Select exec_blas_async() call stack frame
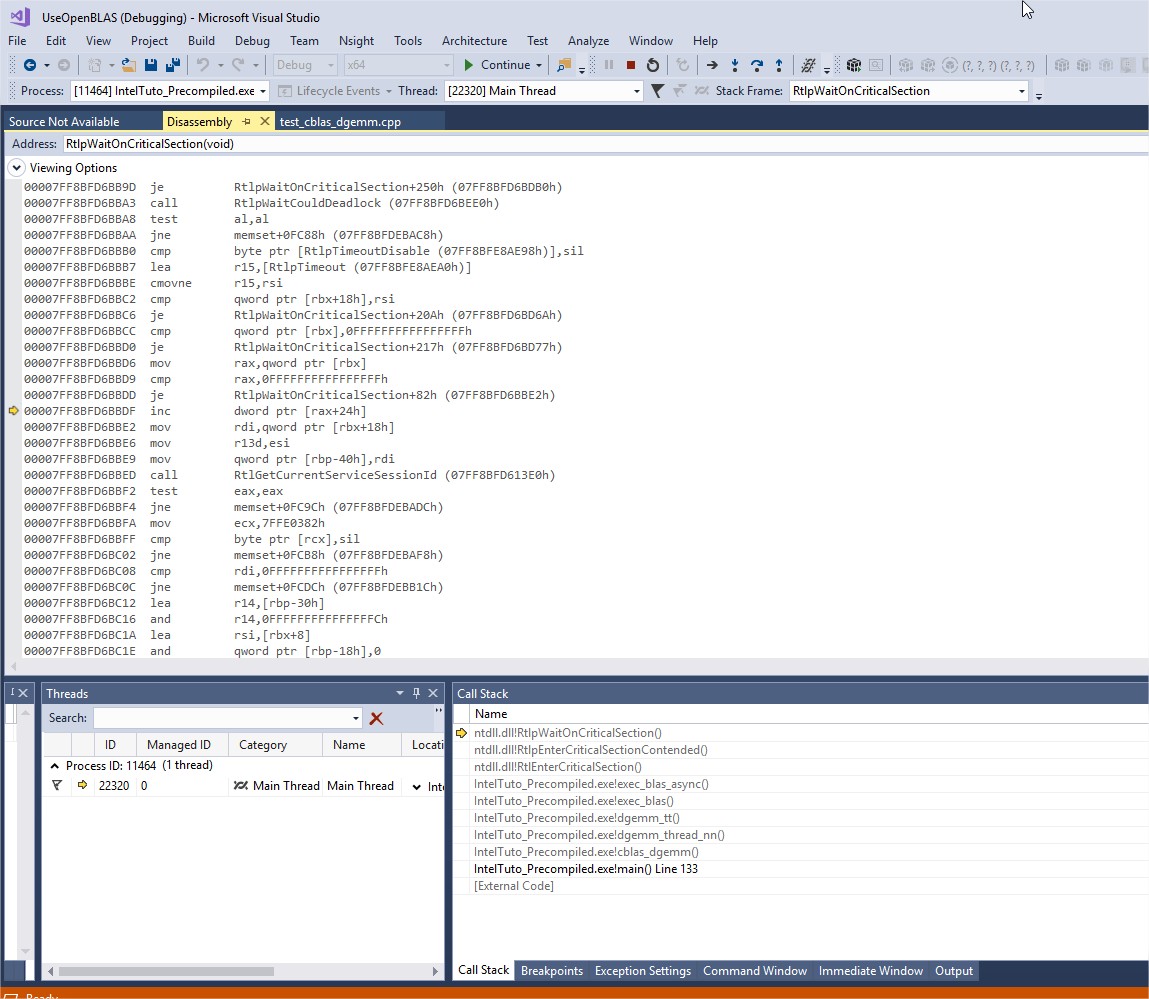 (591, 784)
